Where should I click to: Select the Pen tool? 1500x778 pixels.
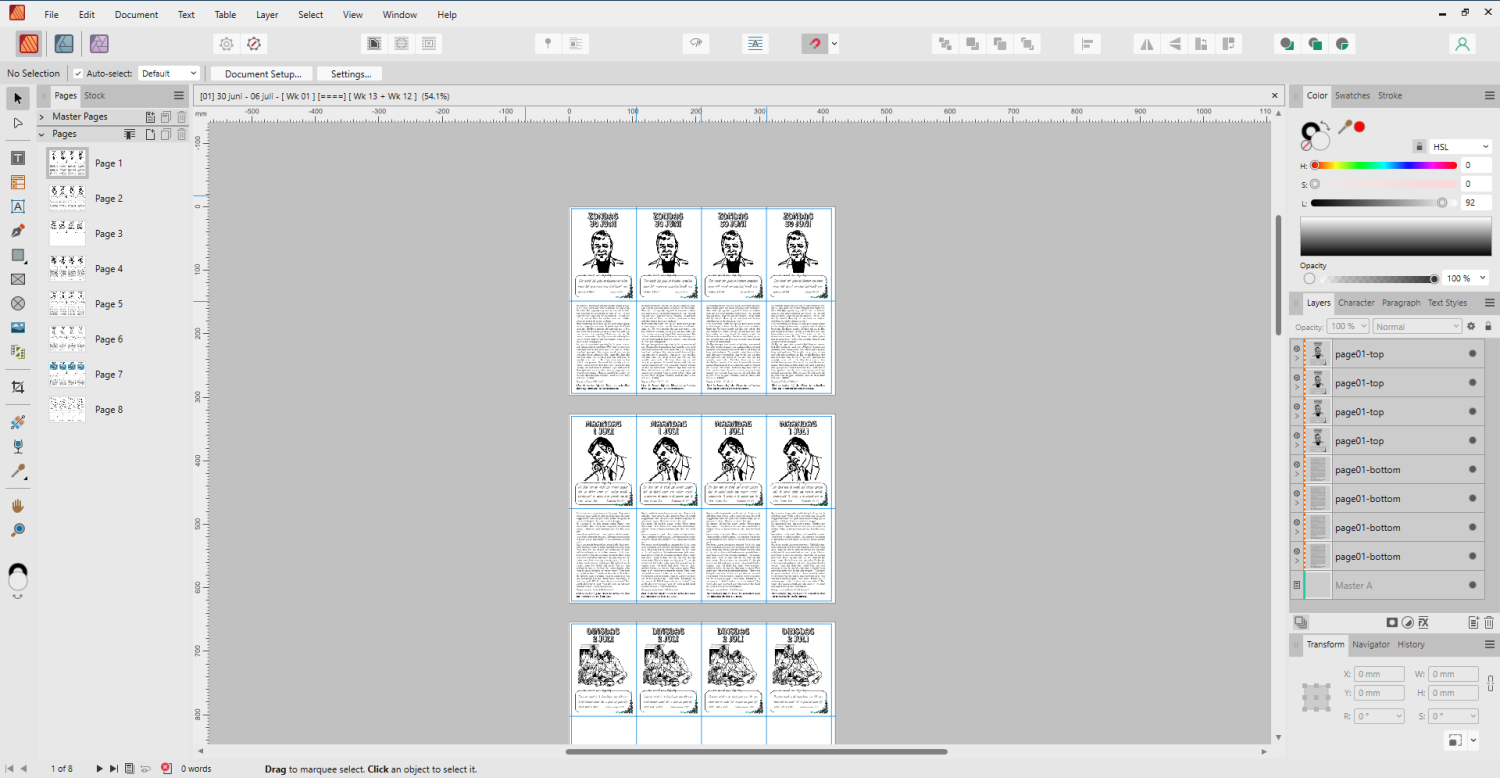[x=17, y=231]
